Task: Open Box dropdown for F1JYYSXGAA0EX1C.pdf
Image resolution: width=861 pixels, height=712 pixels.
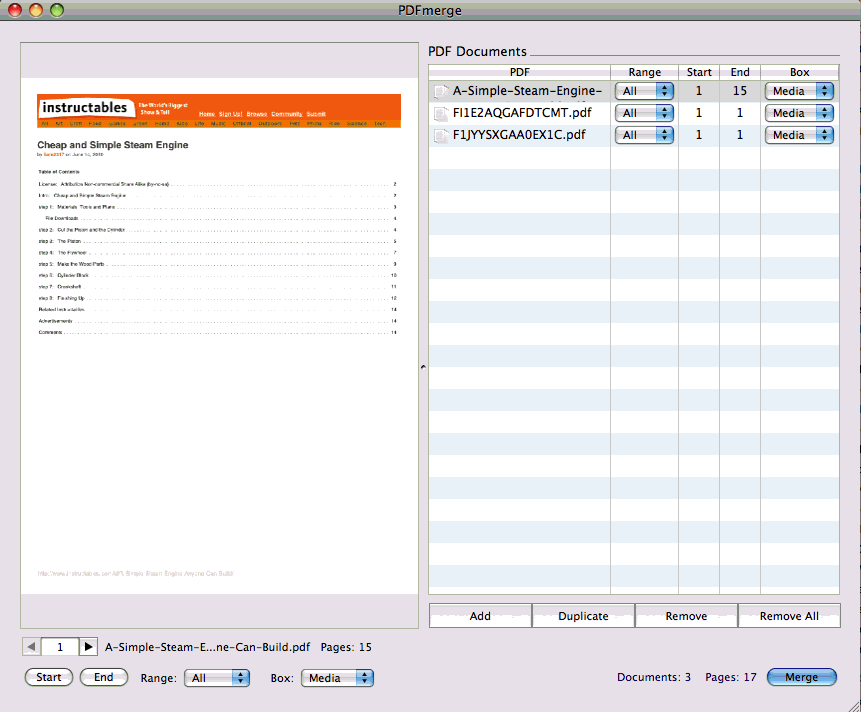Action: pyautogui.click(x=799, y=135)
